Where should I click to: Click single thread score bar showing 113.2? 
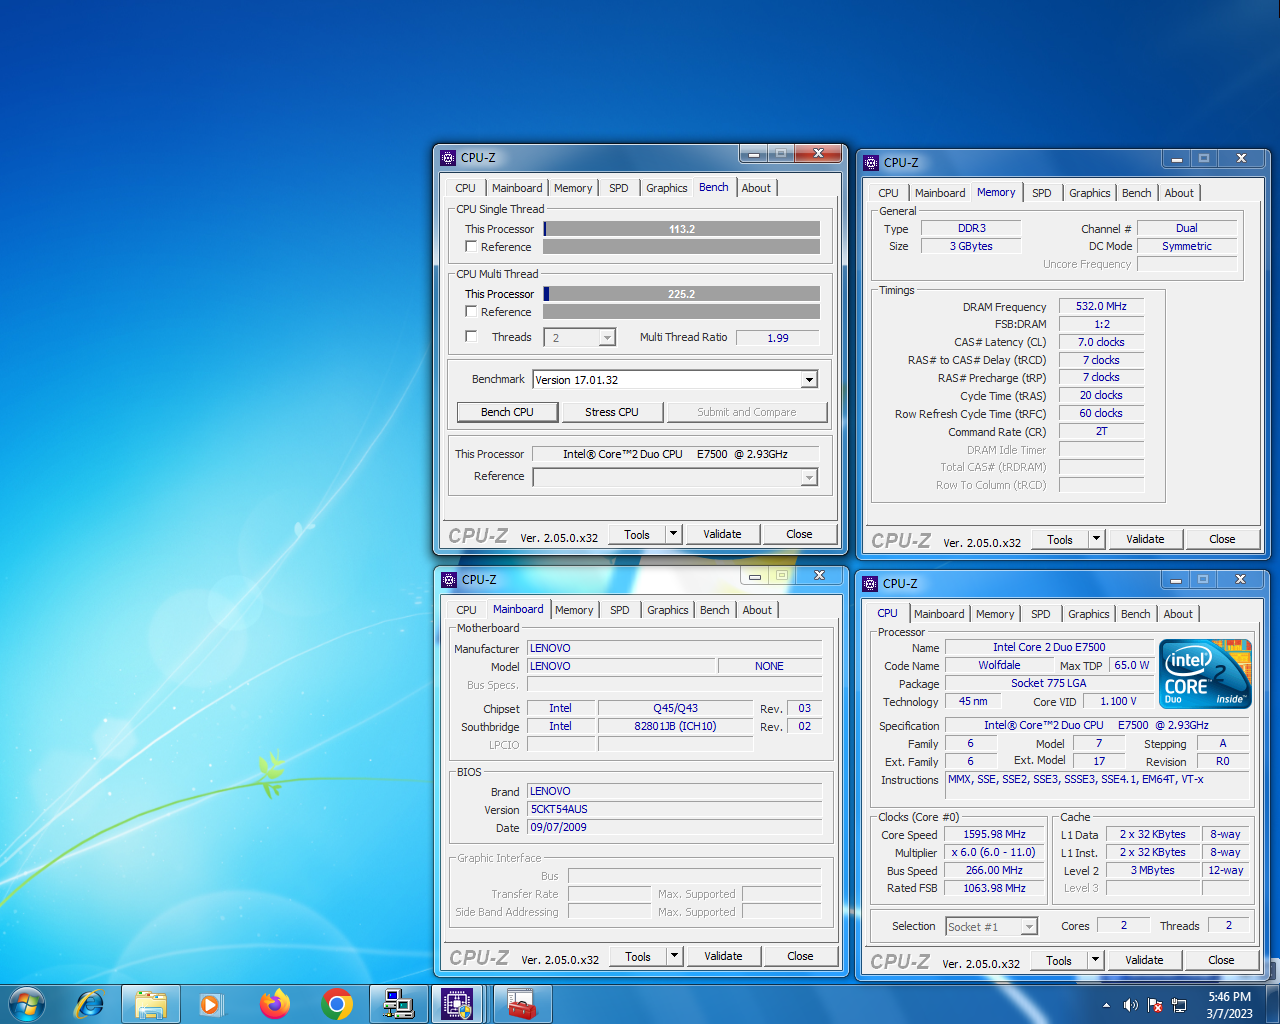click(682, 229)
